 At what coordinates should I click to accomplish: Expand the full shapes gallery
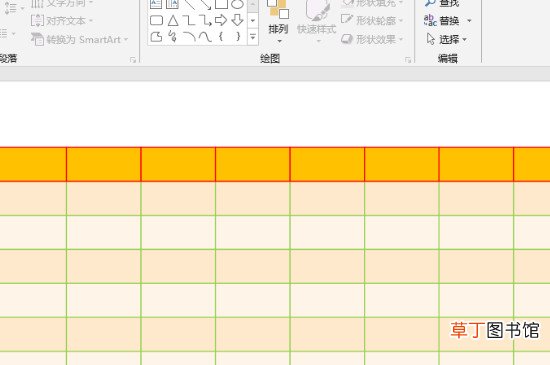(253, 36)
